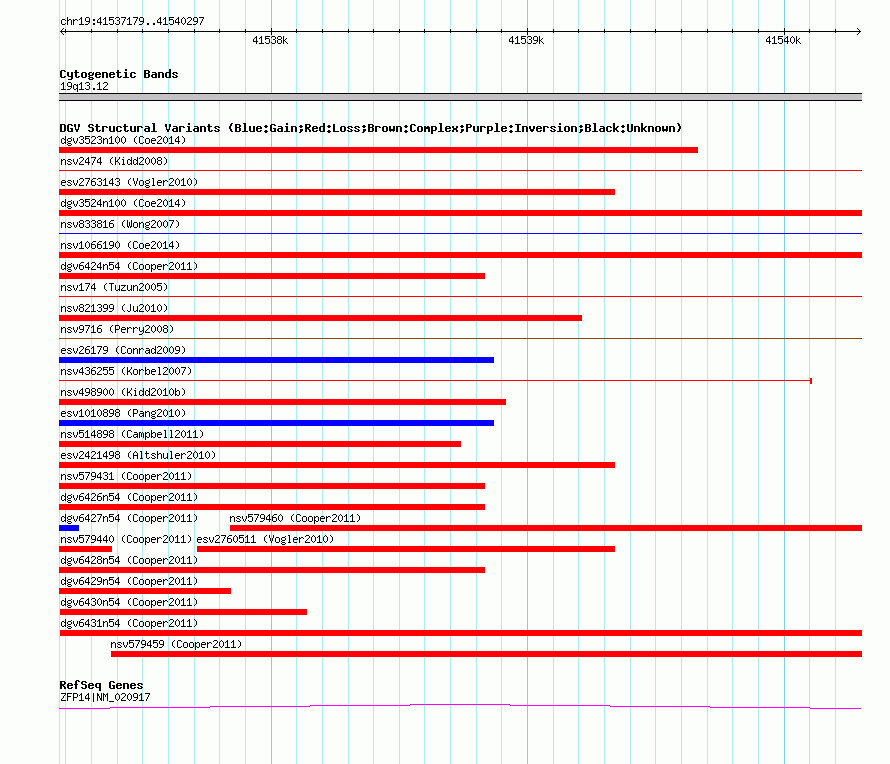
Task: Click the thin brown nsv9716 complex line
Action: pos(460,338)
